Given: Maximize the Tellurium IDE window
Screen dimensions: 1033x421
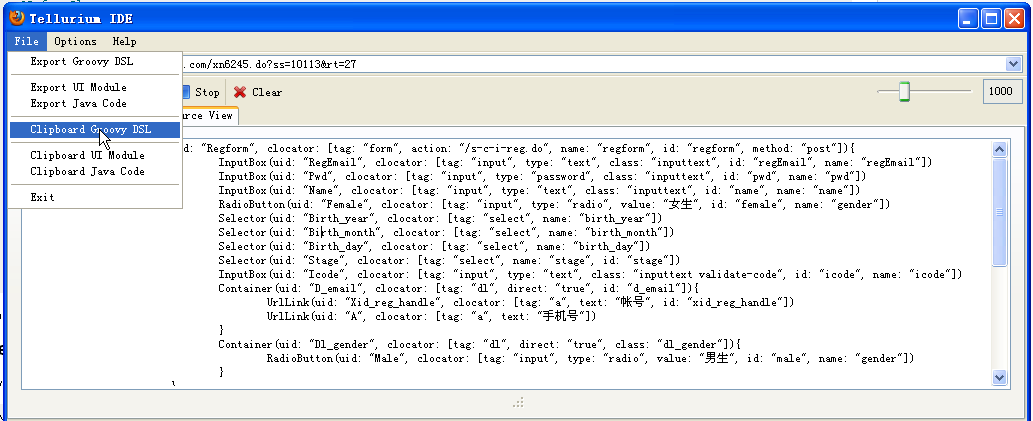Looking at the screenshot, I should [990, 18].
